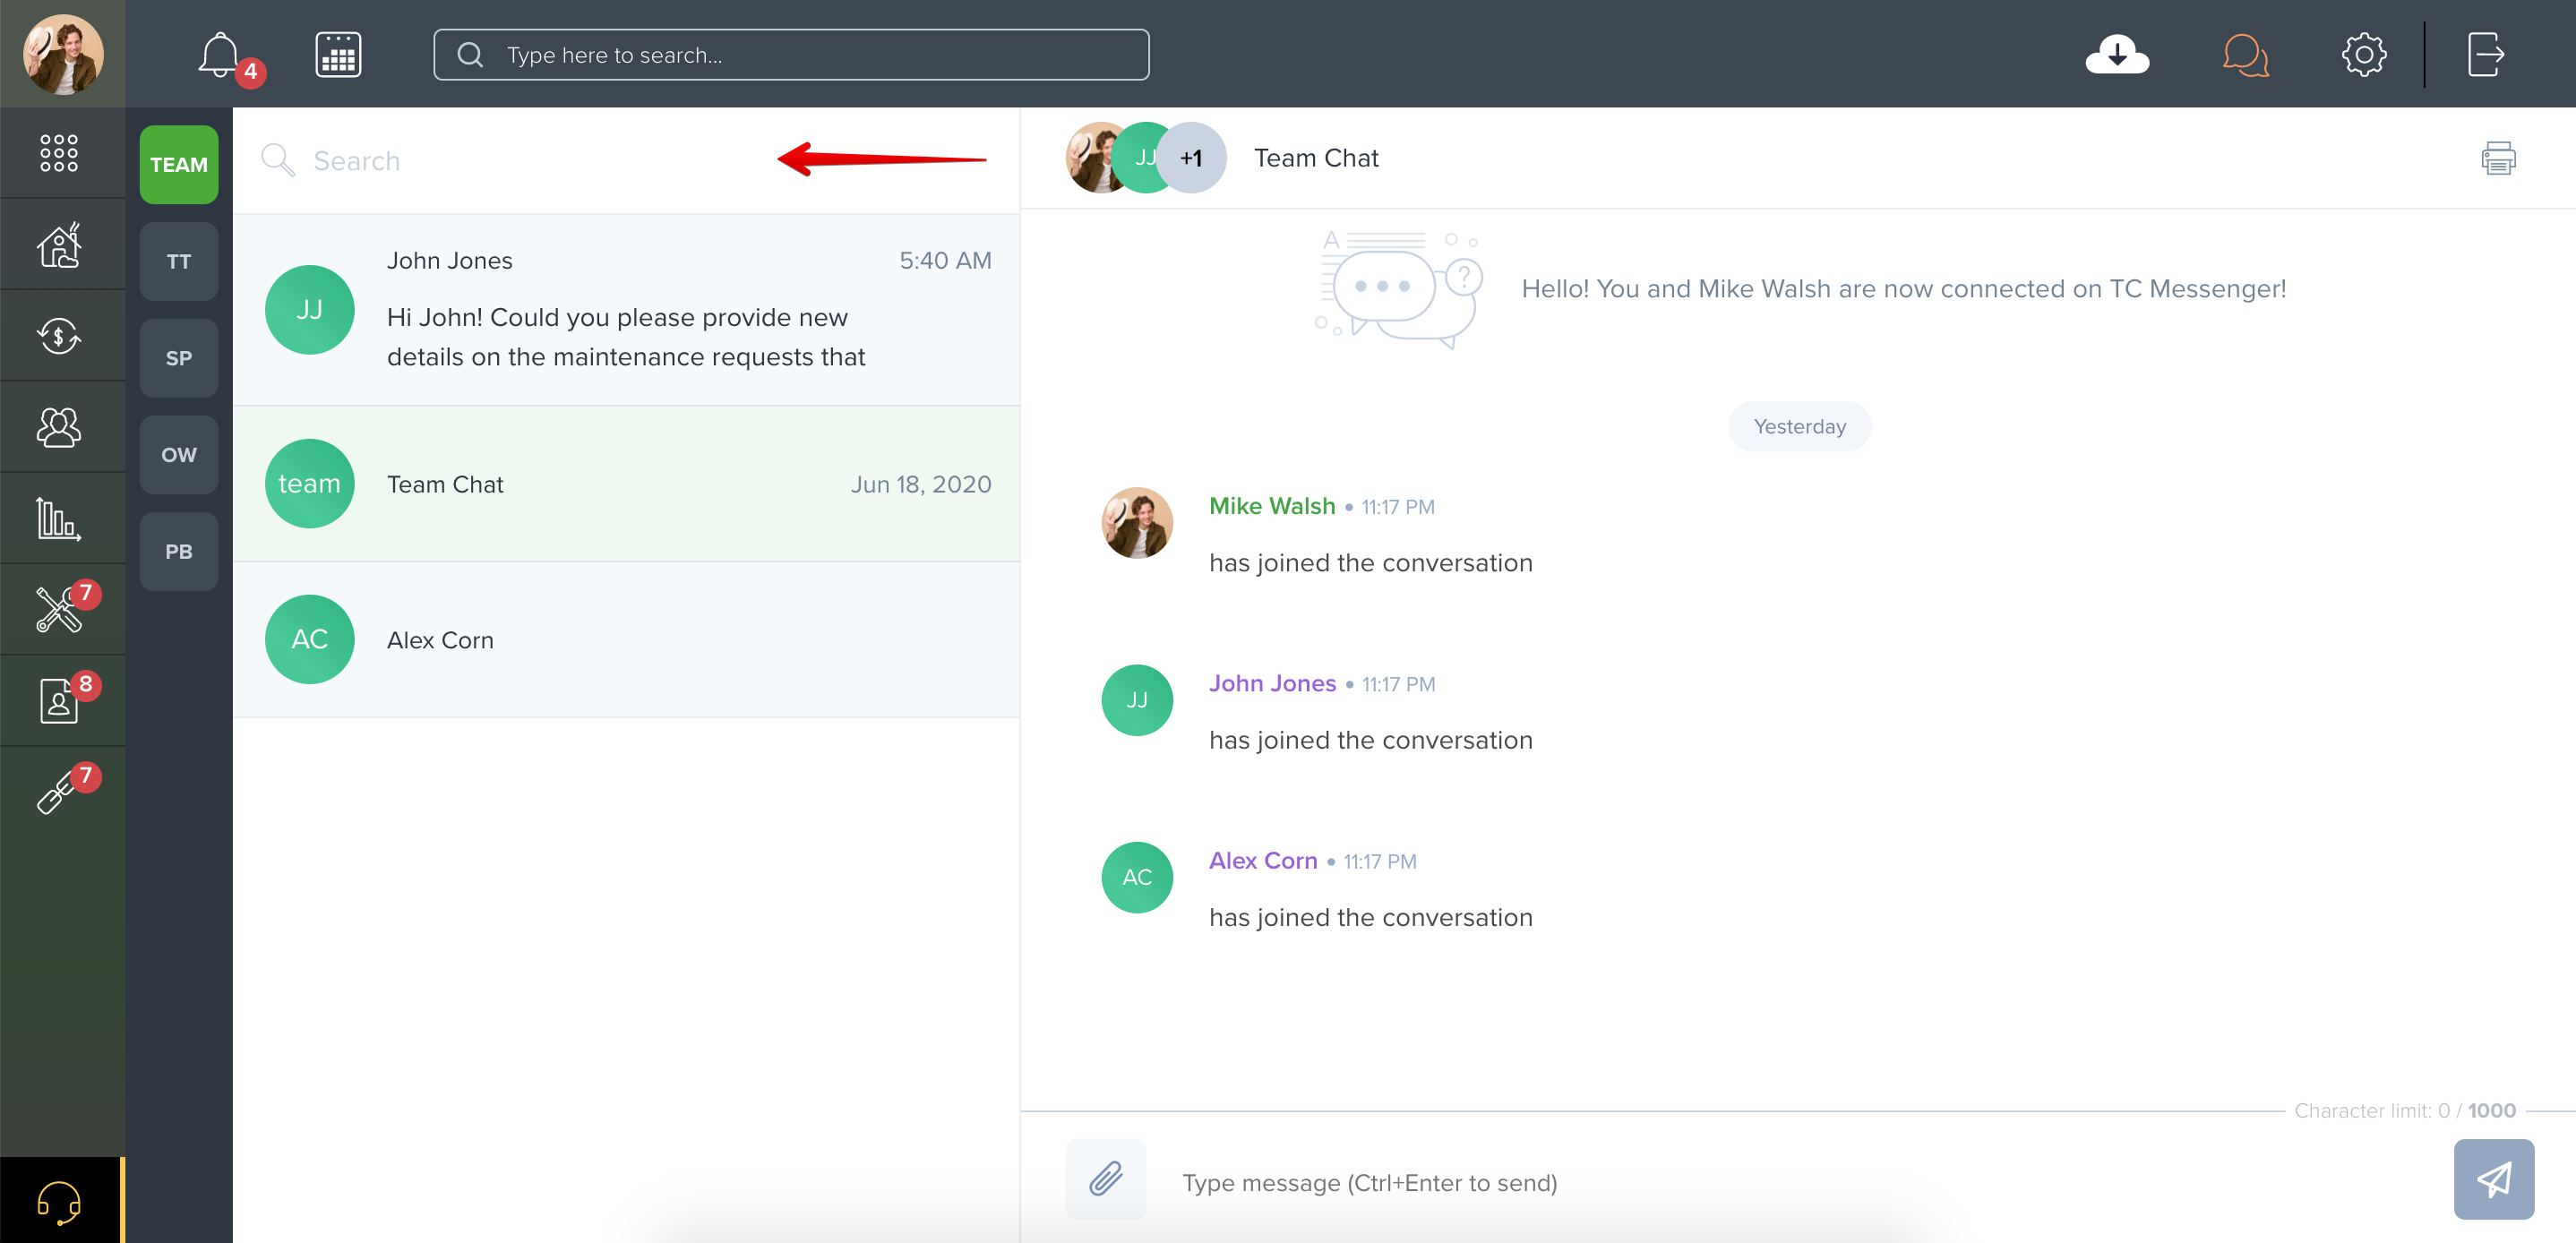The image size is (2576, 1243).
Task: Select the PB tab
Action: click(179, 551)
